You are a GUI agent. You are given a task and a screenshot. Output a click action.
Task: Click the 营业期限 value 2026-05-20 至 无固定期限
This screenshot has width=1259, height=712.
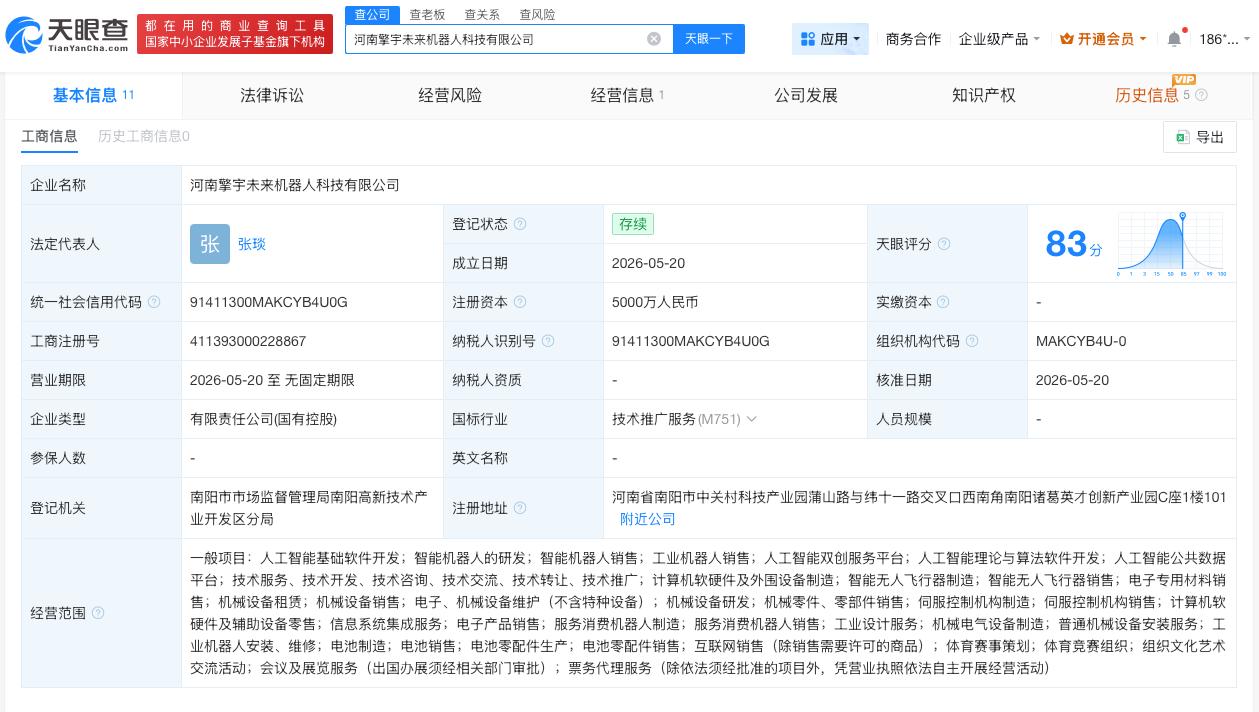pos(272,380)
